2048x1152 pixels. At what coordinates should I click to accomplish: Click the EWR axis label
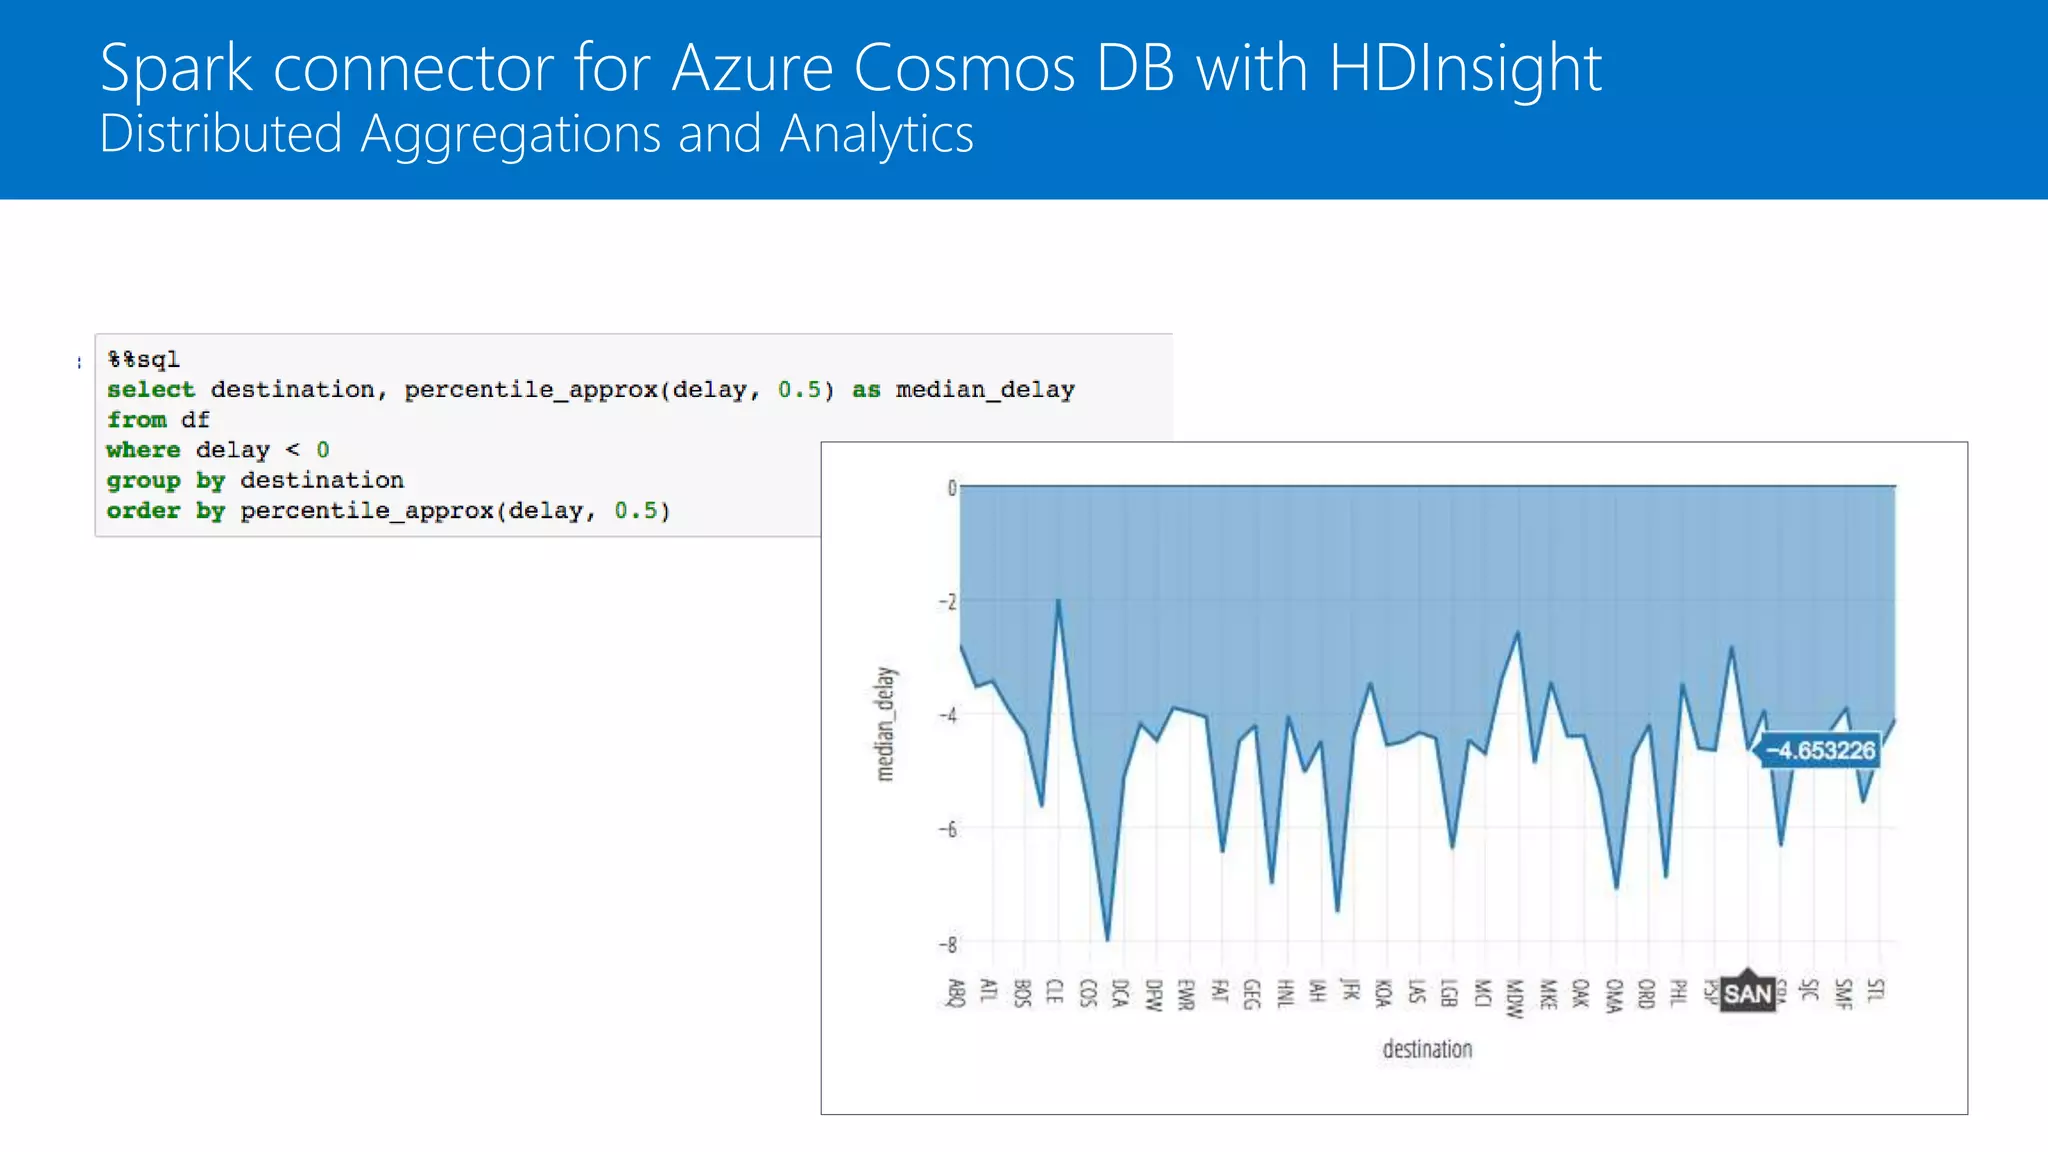1186,995
